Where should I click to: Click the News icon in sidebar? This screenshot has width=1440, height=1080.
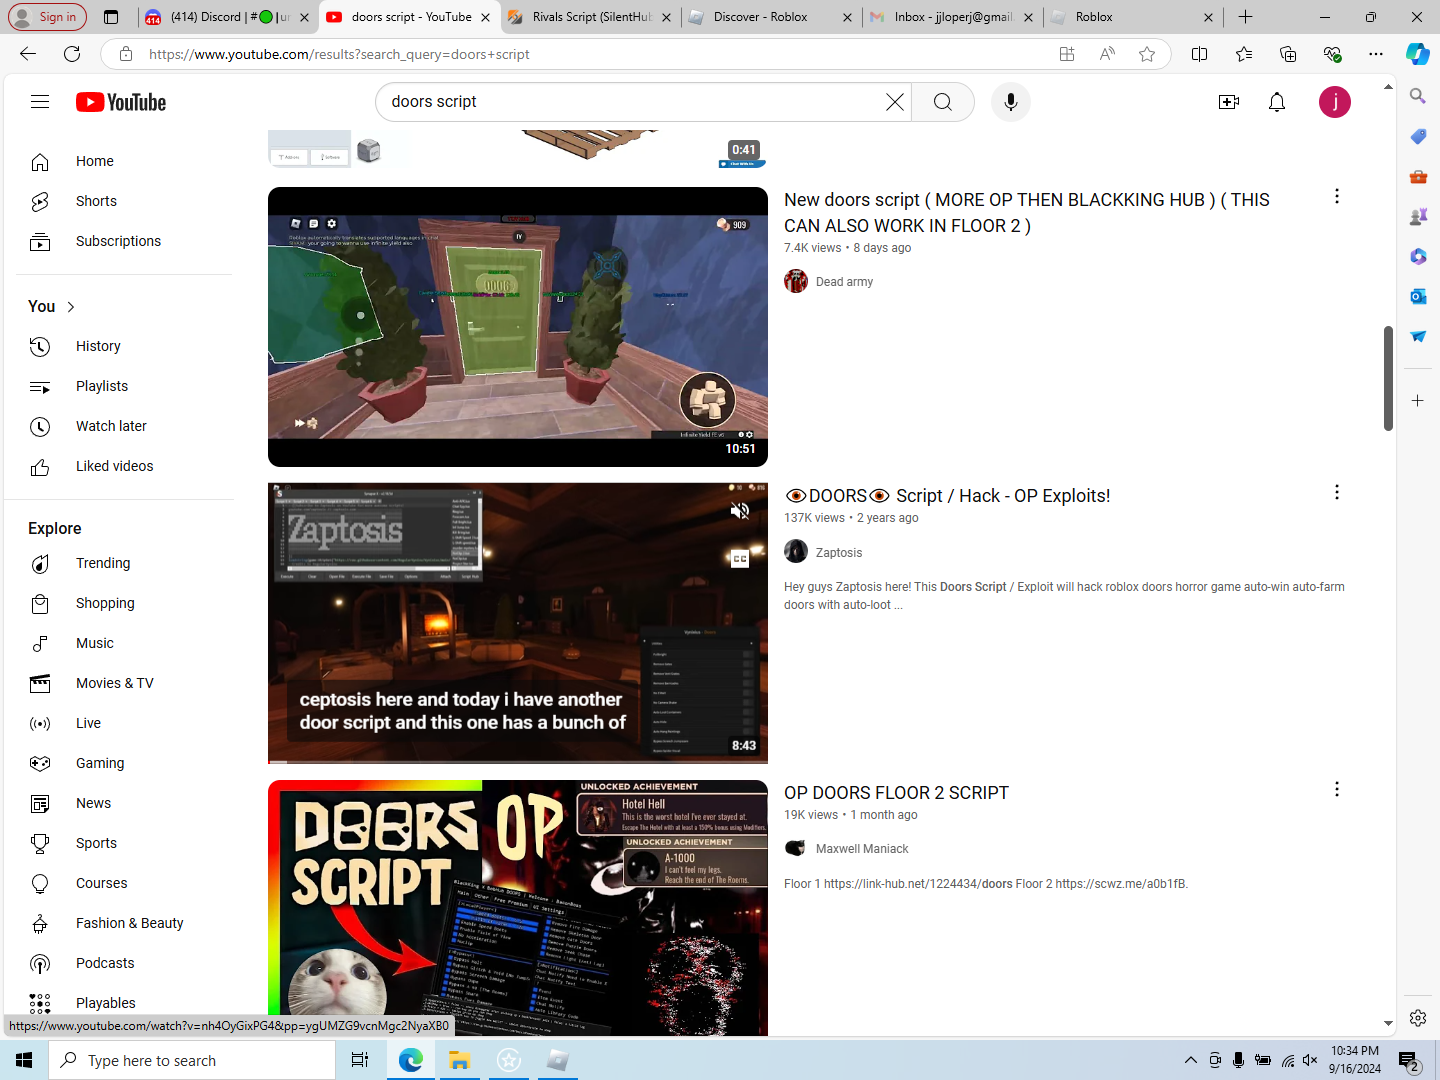pyautogui.click(x=40, y=803)
